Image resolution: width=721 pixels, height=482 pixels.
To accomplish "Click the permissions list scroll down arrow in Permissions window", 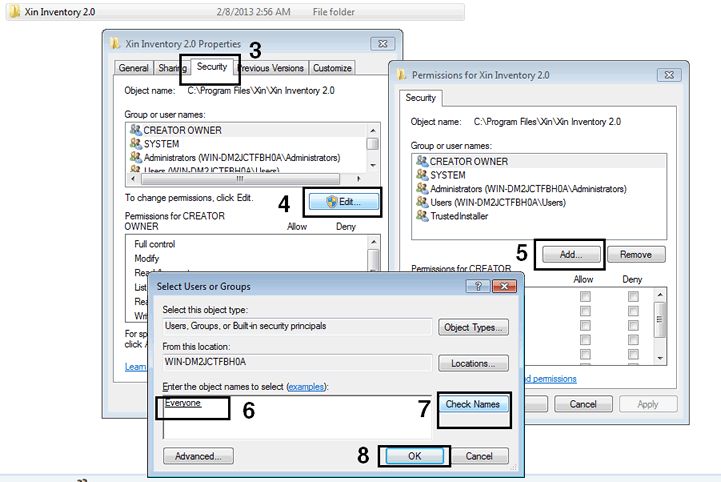I will tap(660, 358).
